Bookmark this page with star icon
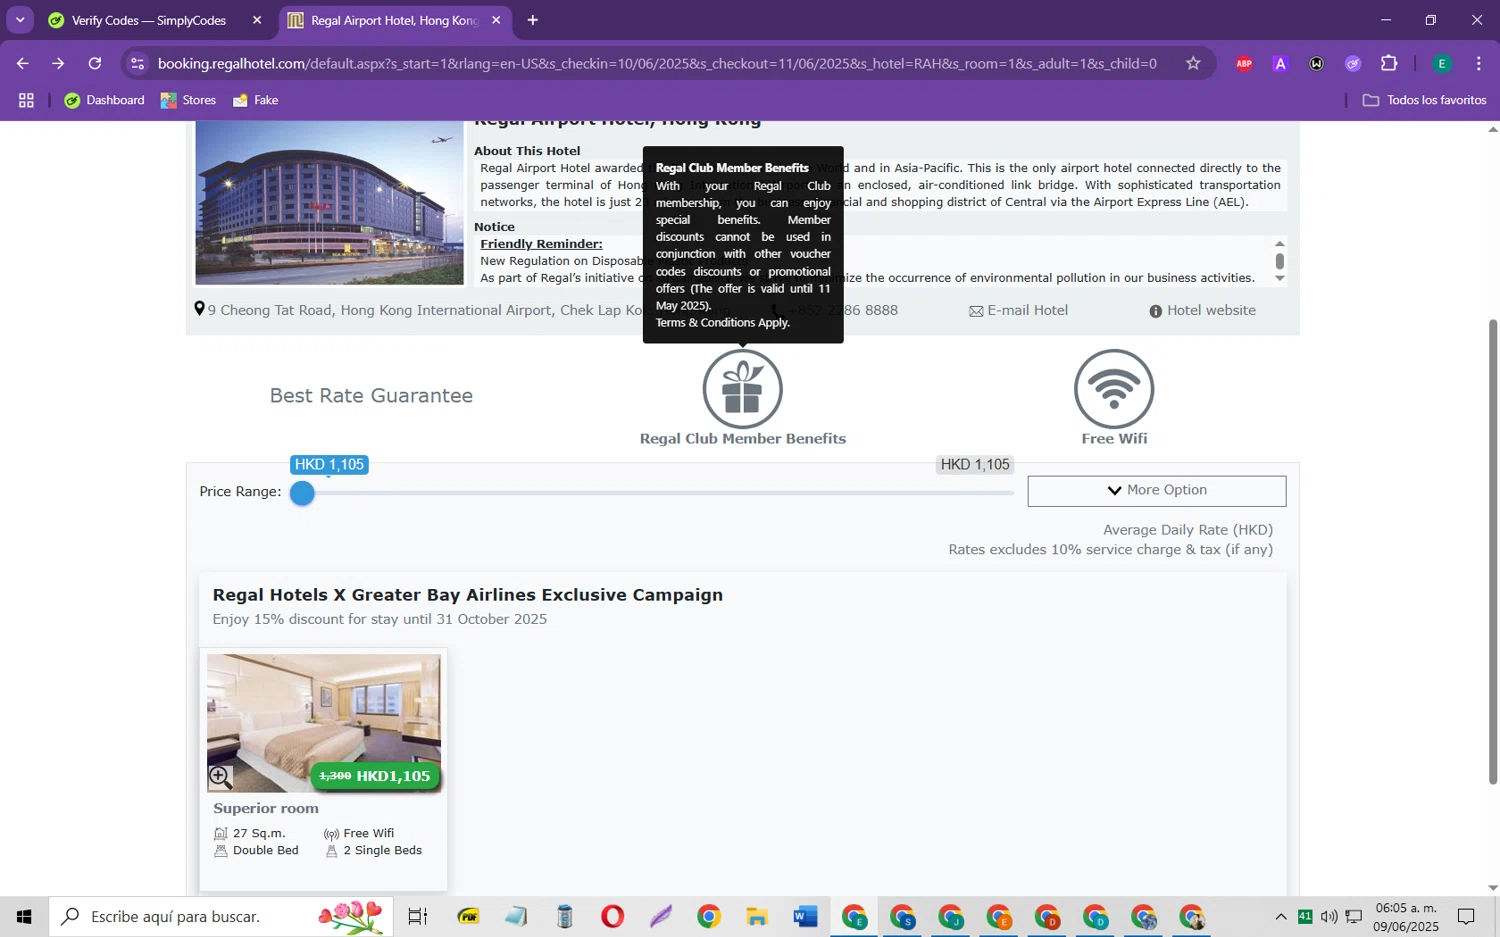Viewport: 1500px width, 937px height. coord(1193,63)
